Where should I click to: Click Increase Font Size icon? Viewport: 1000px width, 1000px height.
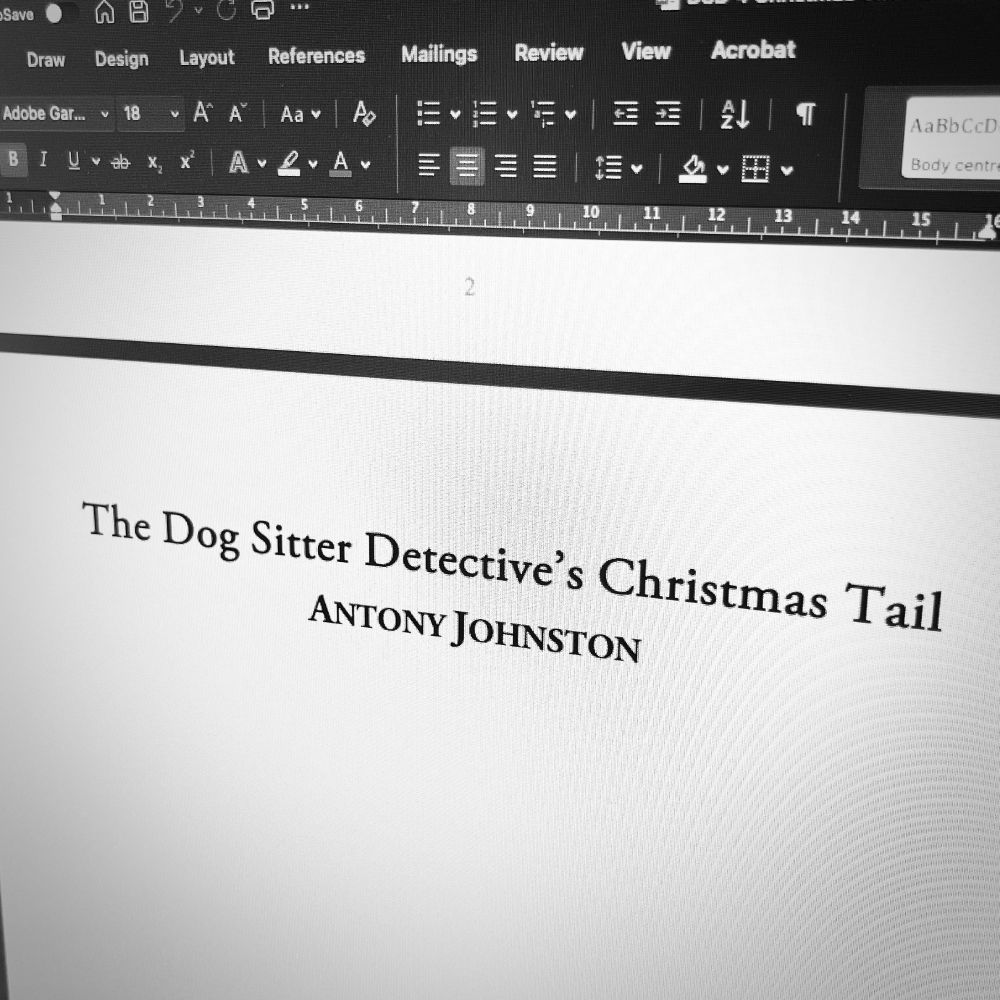(203, 113)
